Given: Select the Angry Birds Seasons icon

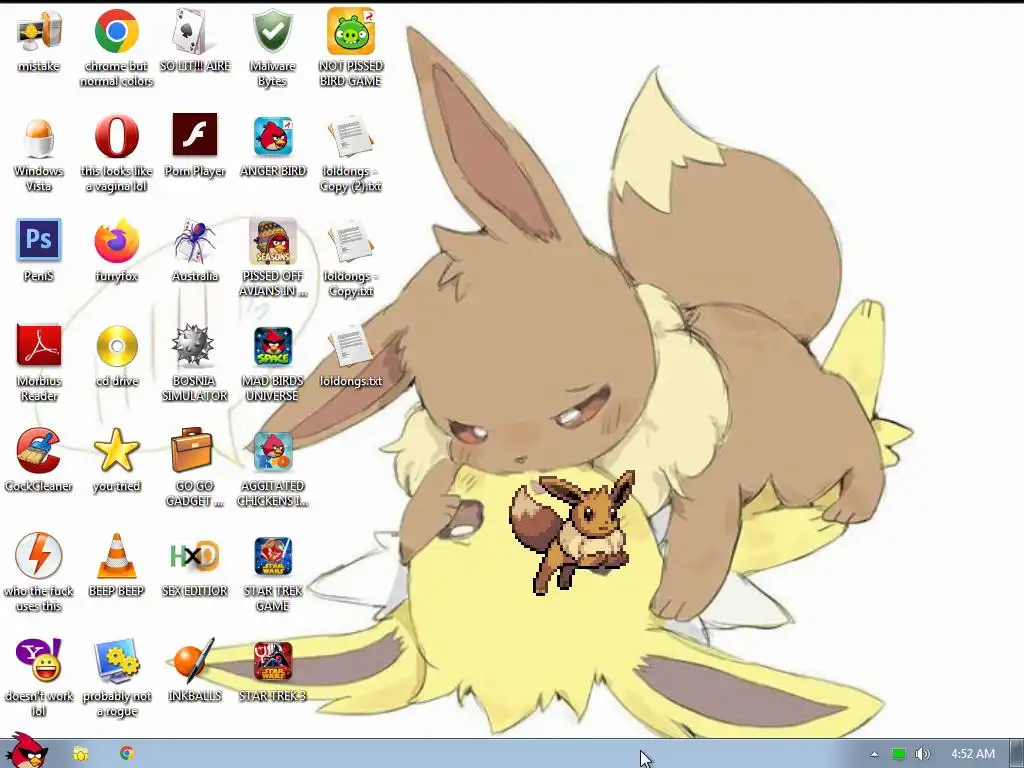Looking at the screenshot, I should pos(273,241).
